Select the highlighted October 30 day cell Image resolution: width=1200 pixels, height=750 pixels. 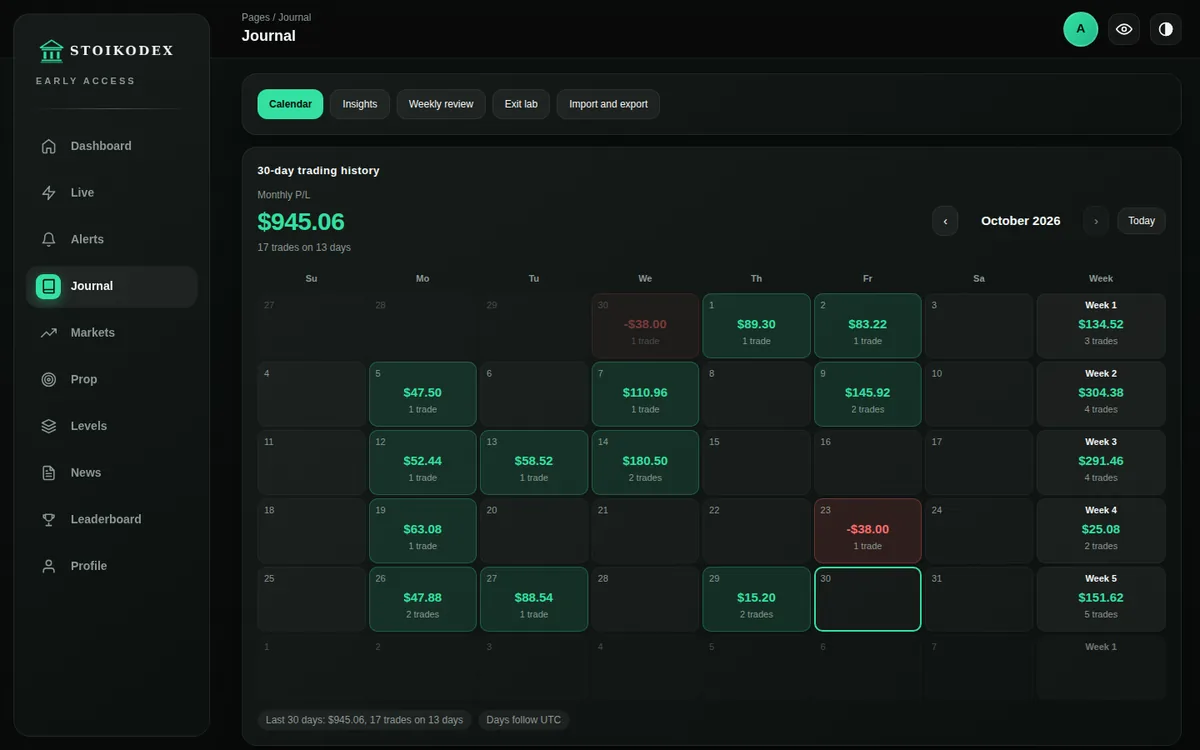point(868,599)
